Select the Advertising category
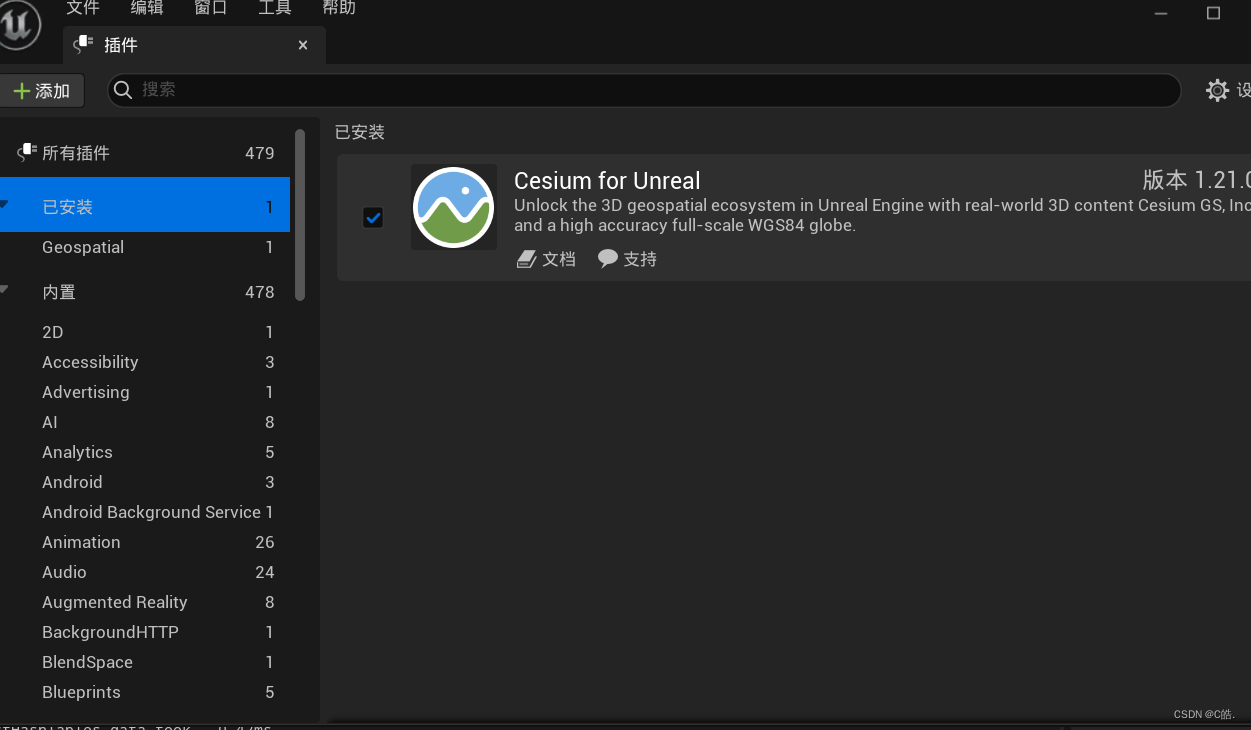 tap(145, 392)
